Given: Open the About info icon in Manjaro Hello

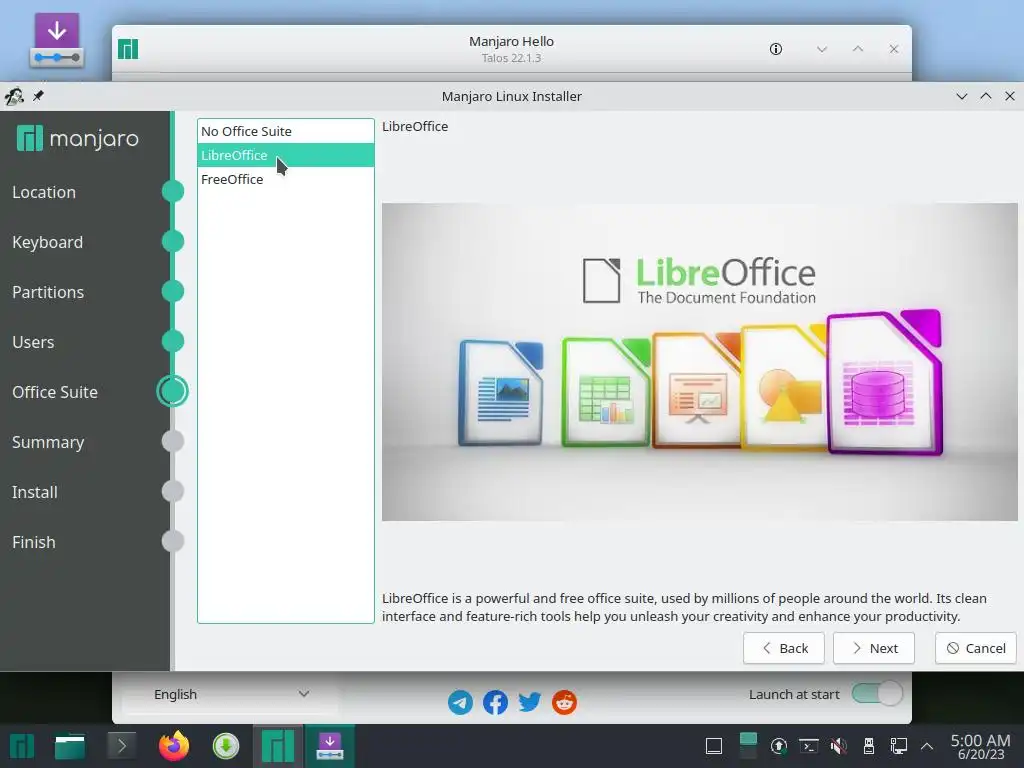Looking at the screenshot, I should (x=776, y=49).
